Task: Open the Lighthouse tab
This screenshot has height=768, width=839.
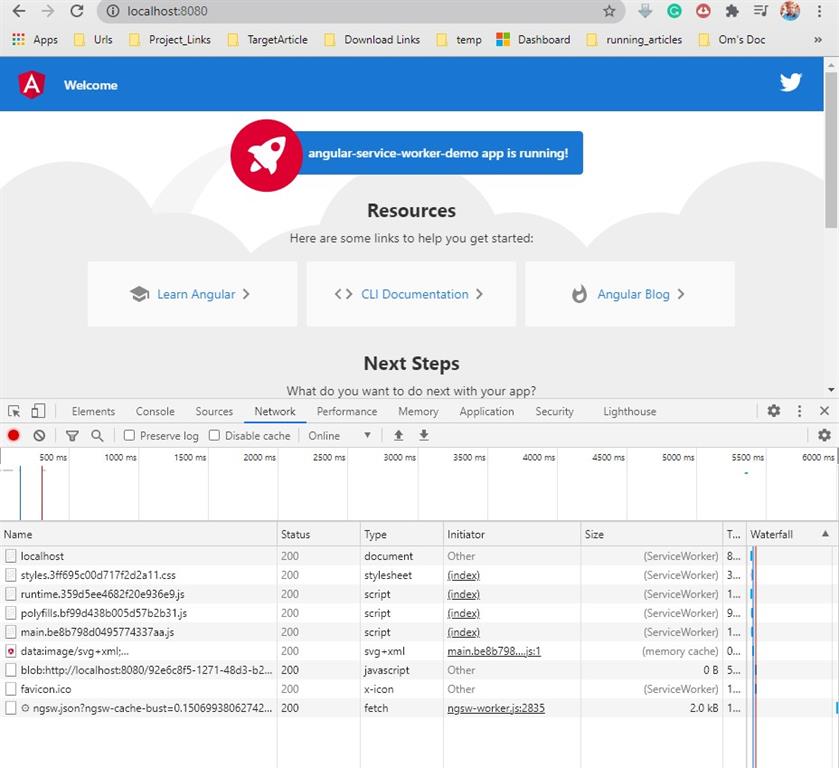Action: point(629,411)
